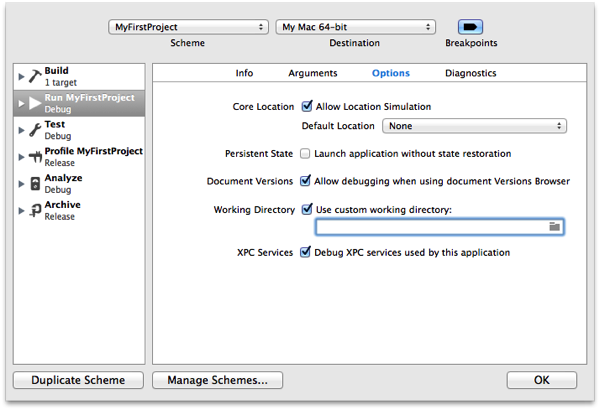Click the 'Breakpoints' caption
The image size is (600, 410).
(x=471, y=42)
